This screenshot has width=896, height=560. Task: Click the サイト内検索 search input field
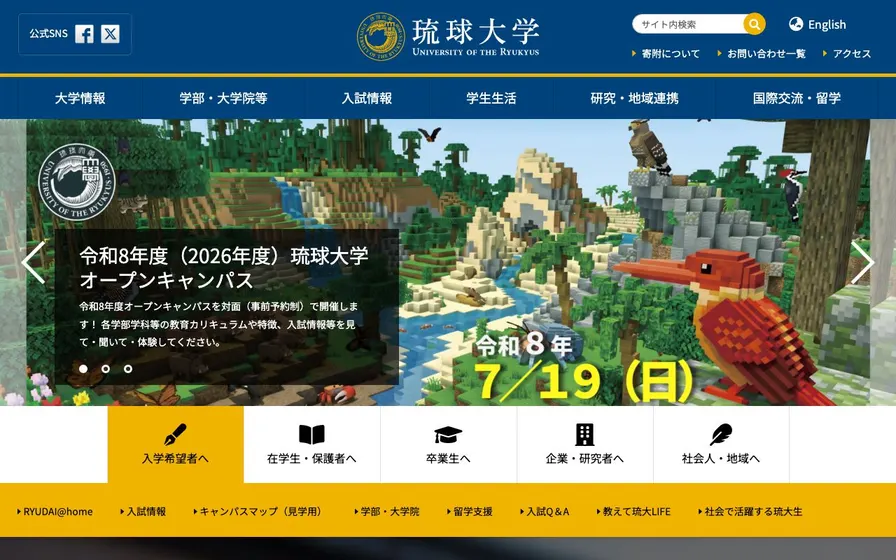[x=689, y=24]
